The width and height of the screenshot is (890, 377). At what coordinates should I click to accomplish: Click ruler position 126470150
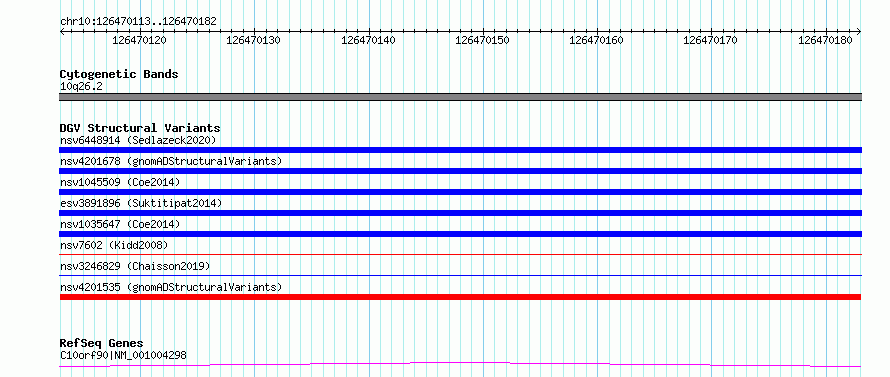pyautogui.click(x=482, y=40)
